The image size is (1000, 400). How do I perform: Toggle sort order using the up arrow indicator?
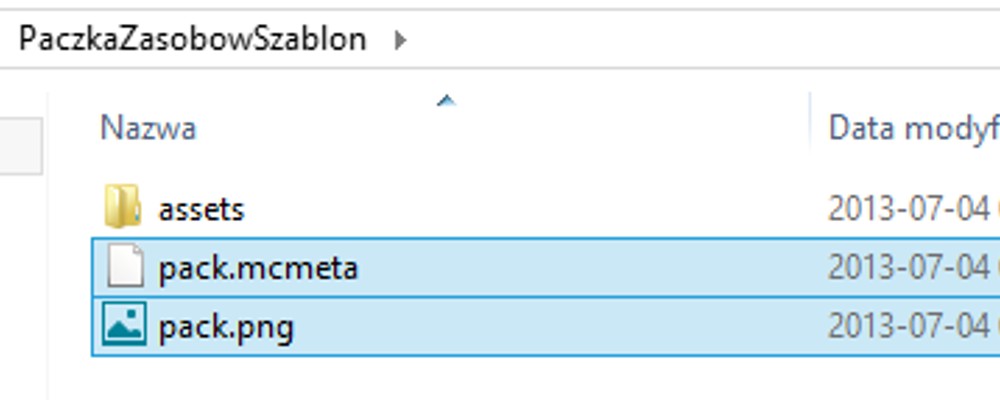pyautogui.click(x=446, y=100)
